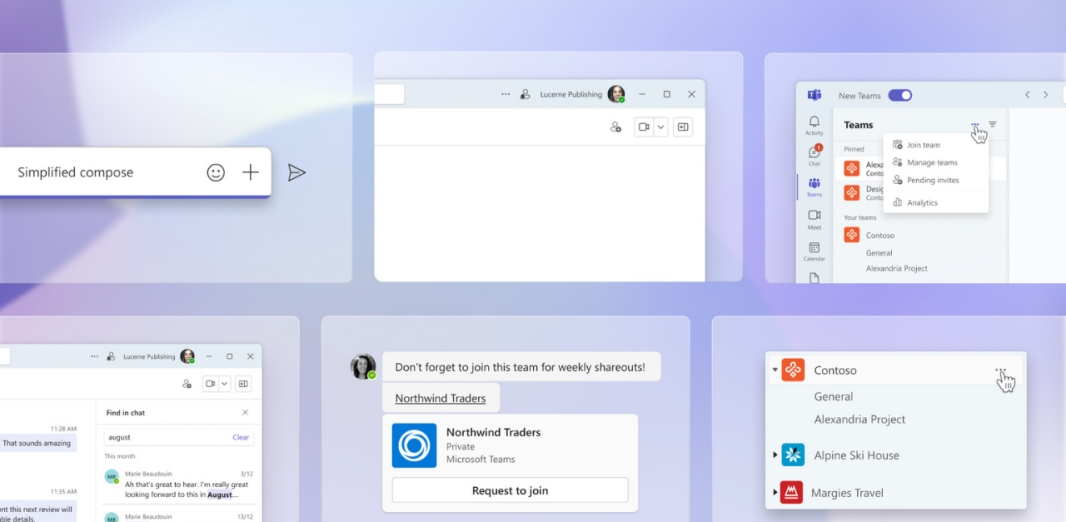This screenshot has width=1066, height=522.
Task: Click the add people icon in the blank Lucerne window
Action: tap(616, 127)
